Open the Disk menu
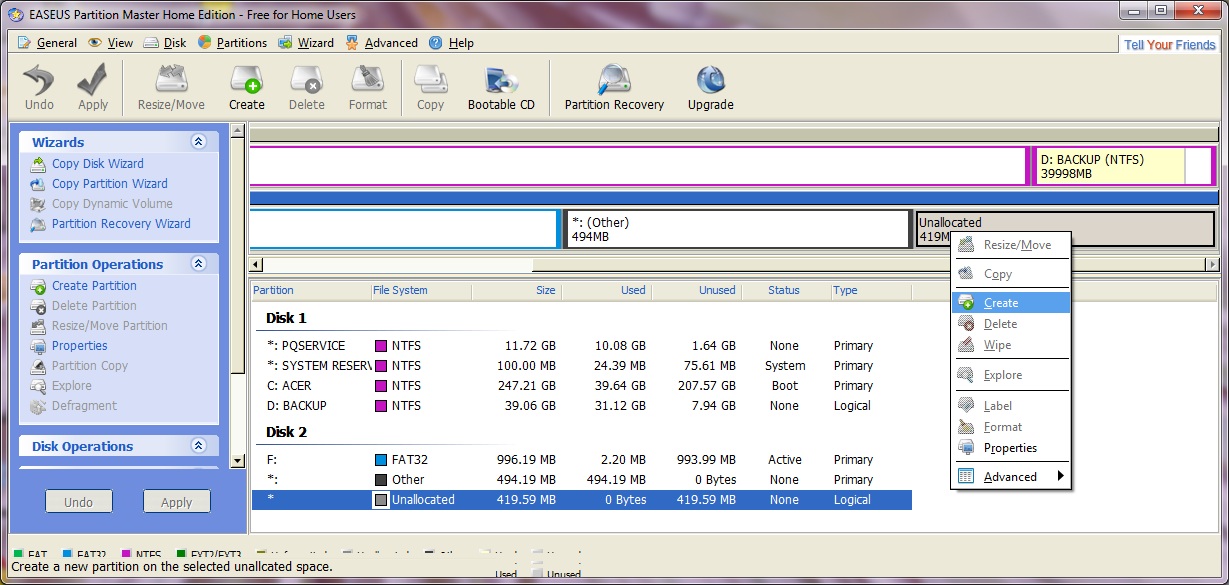This screenshot has height=585, width=1229. point(165,43)
